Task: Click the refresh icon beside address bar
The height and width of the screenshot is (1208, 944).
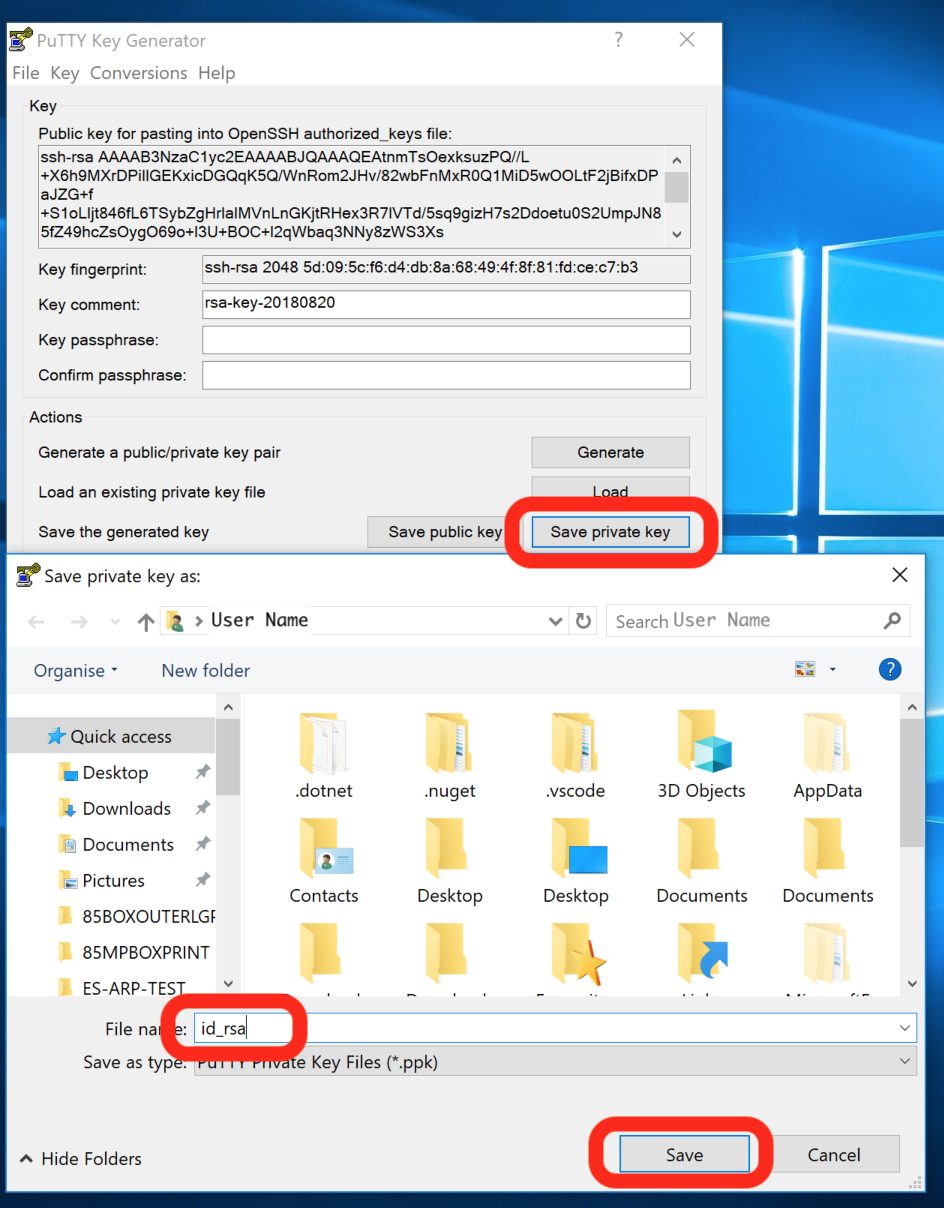Action: (x=584, y=621)
